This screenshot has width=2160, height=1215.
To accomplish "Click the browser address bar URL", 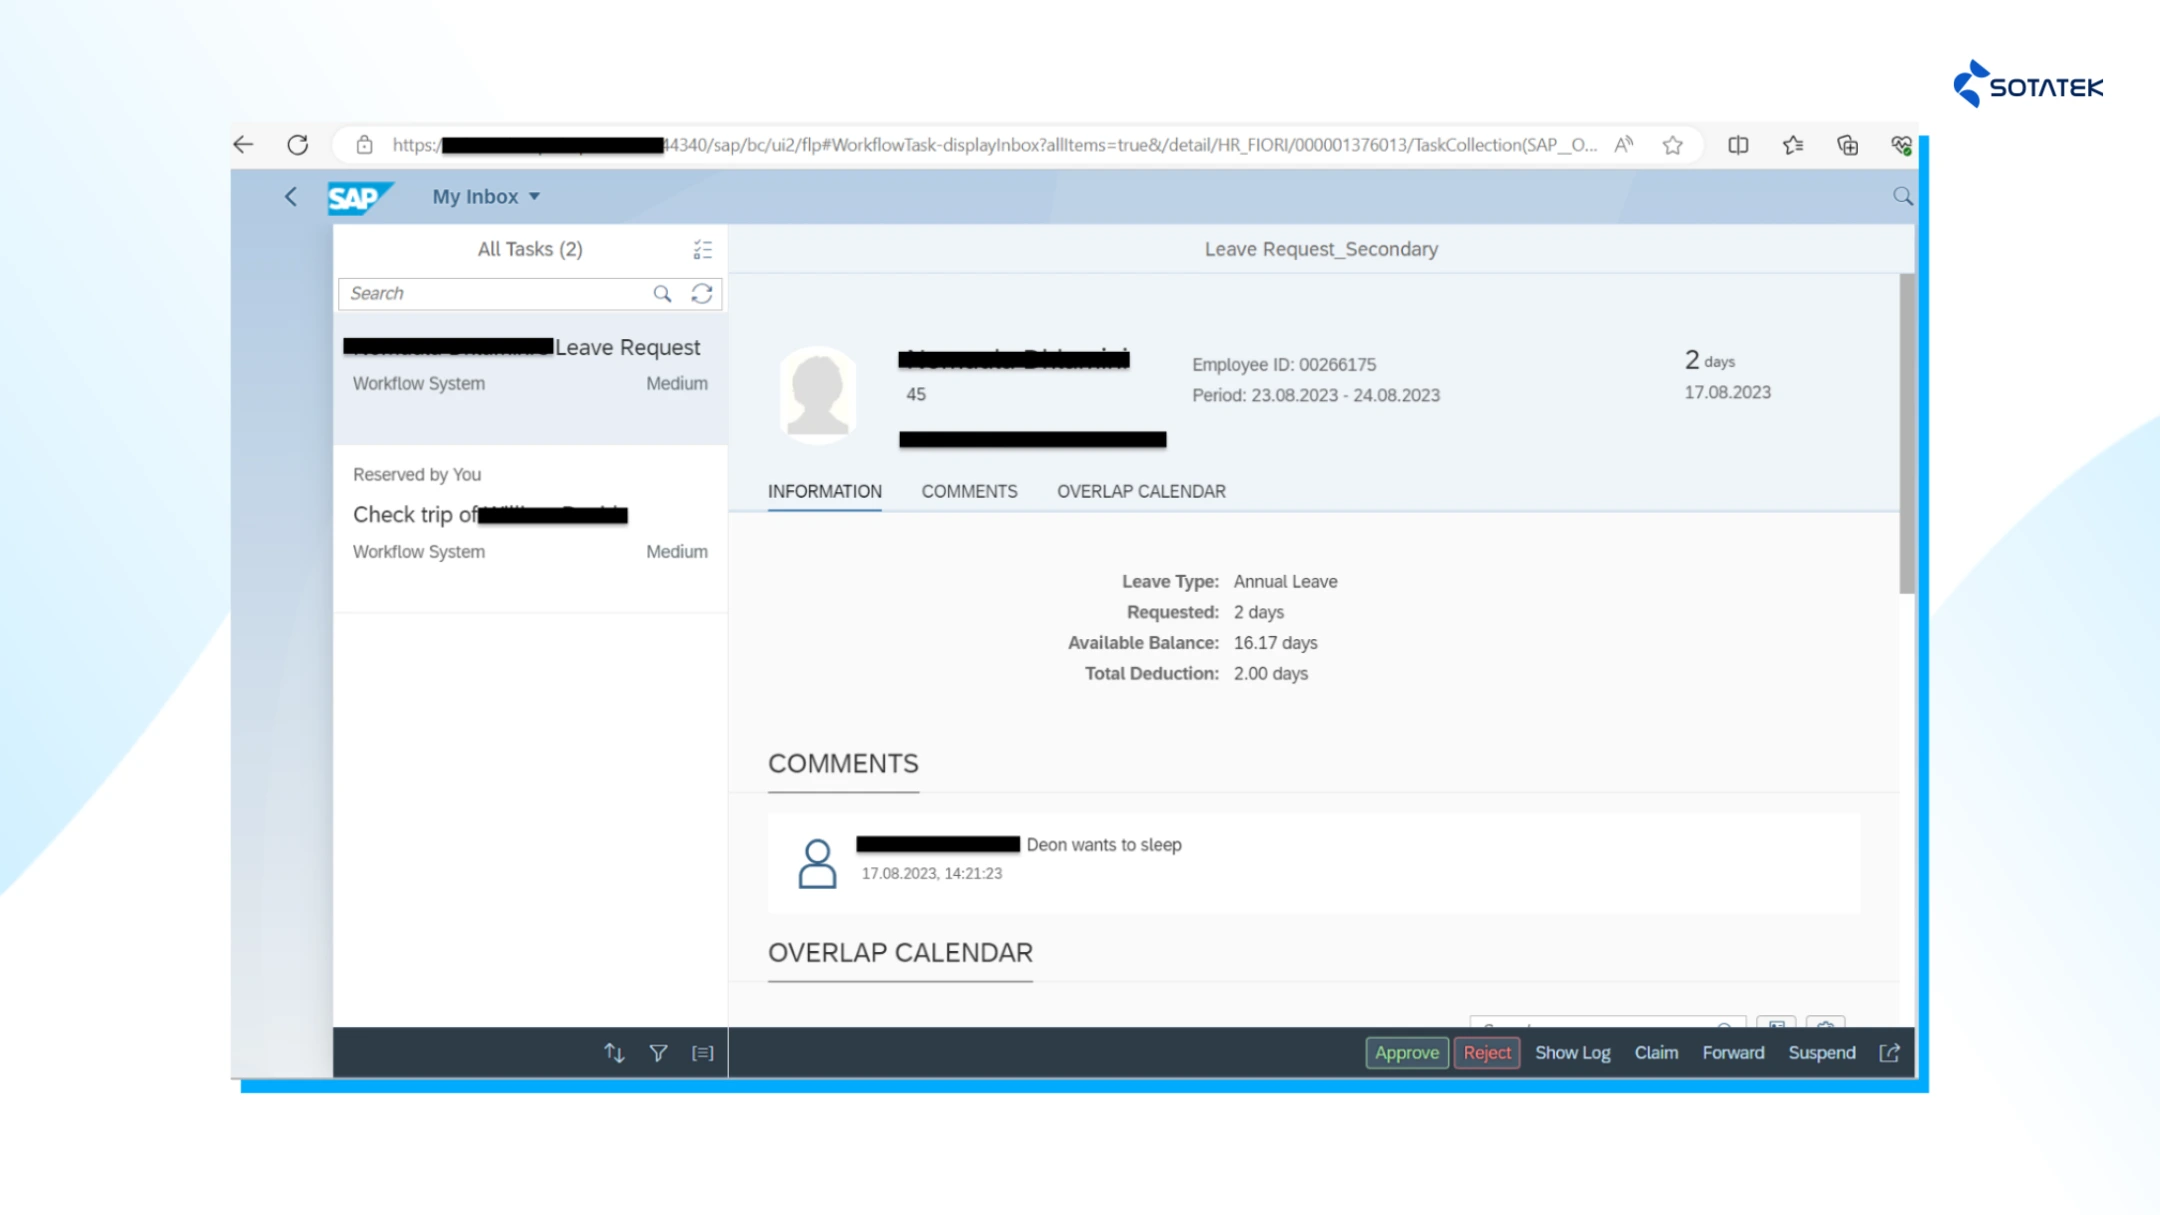I will click(995, 145).
